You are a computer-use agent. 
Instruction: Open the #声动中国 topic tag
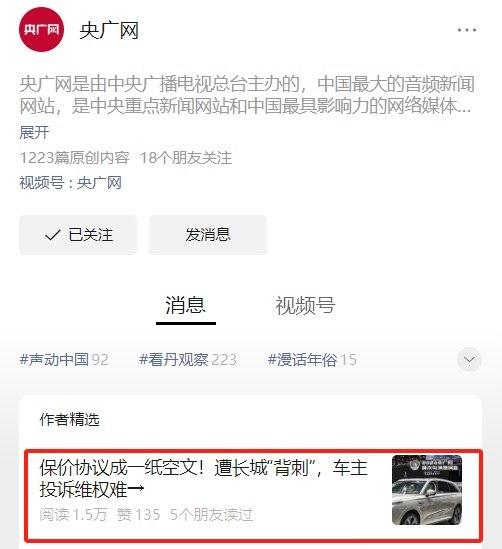tap(64, 360)
